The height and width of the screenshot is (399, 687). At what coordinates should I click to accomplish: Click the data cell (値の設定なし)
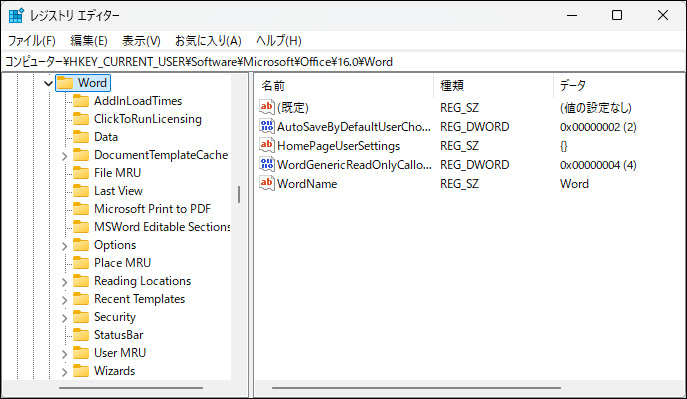pyautogui.click(x=595, y=107)
